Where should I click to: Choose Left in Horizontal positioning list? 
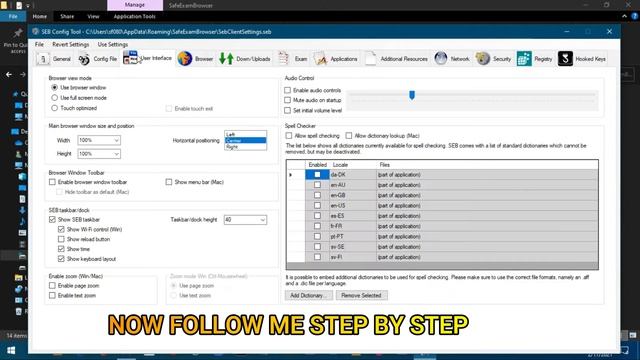pyautogui.click(x=245, y=134)
